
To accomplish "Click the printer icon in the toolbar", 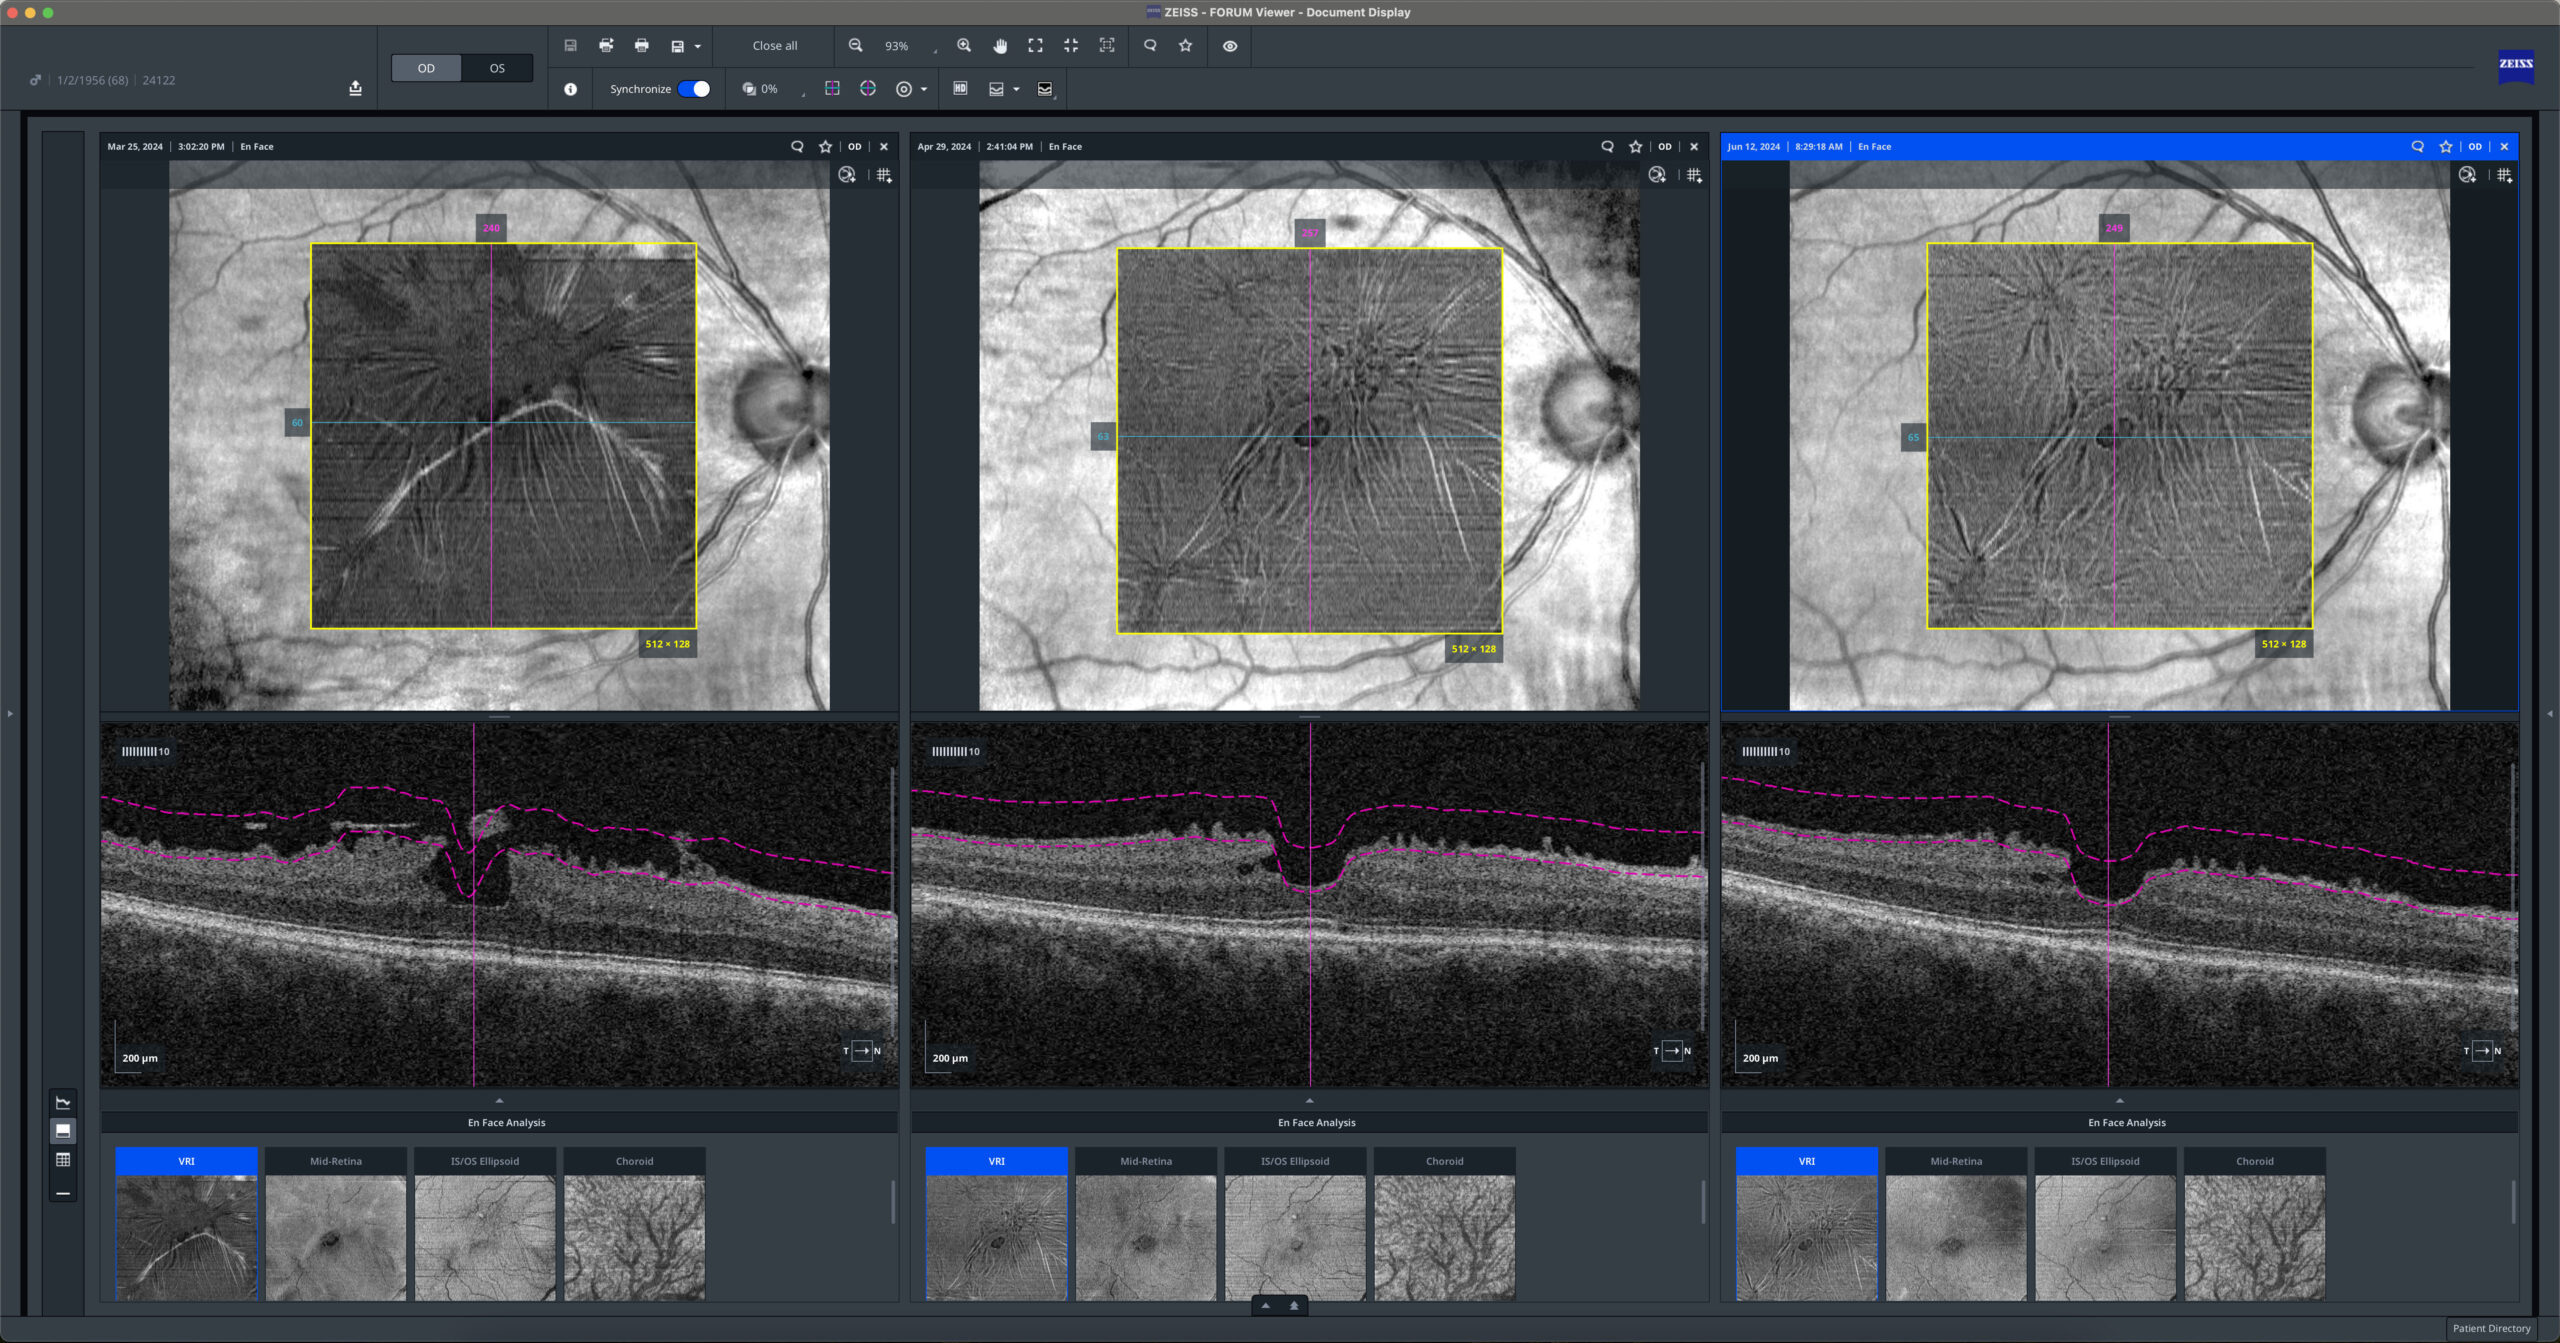I will pyautogui.click(x=642, y=46).
